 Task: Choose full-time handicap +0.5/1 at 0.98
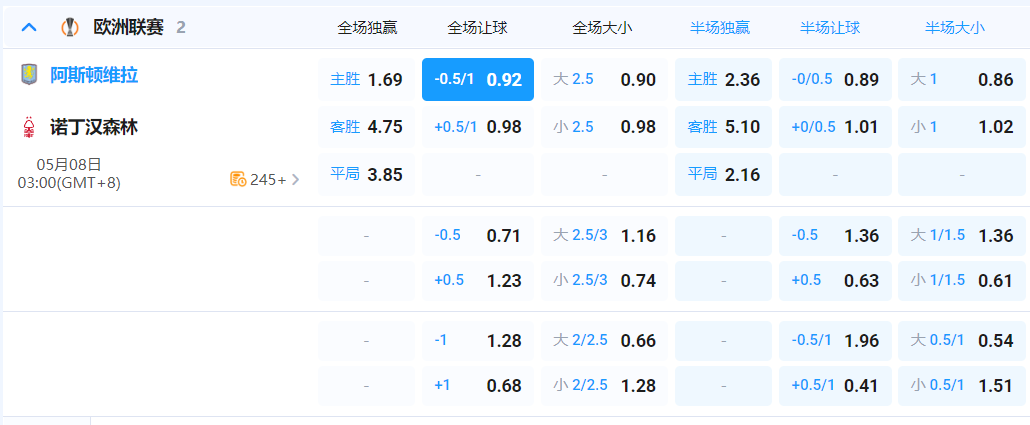tap(478, 127)
